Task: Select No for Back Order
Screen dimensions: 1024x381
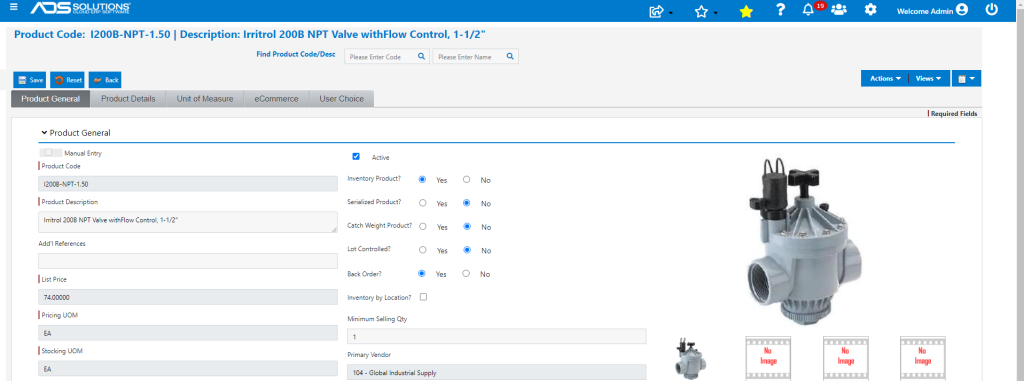Action: point(466,273)
